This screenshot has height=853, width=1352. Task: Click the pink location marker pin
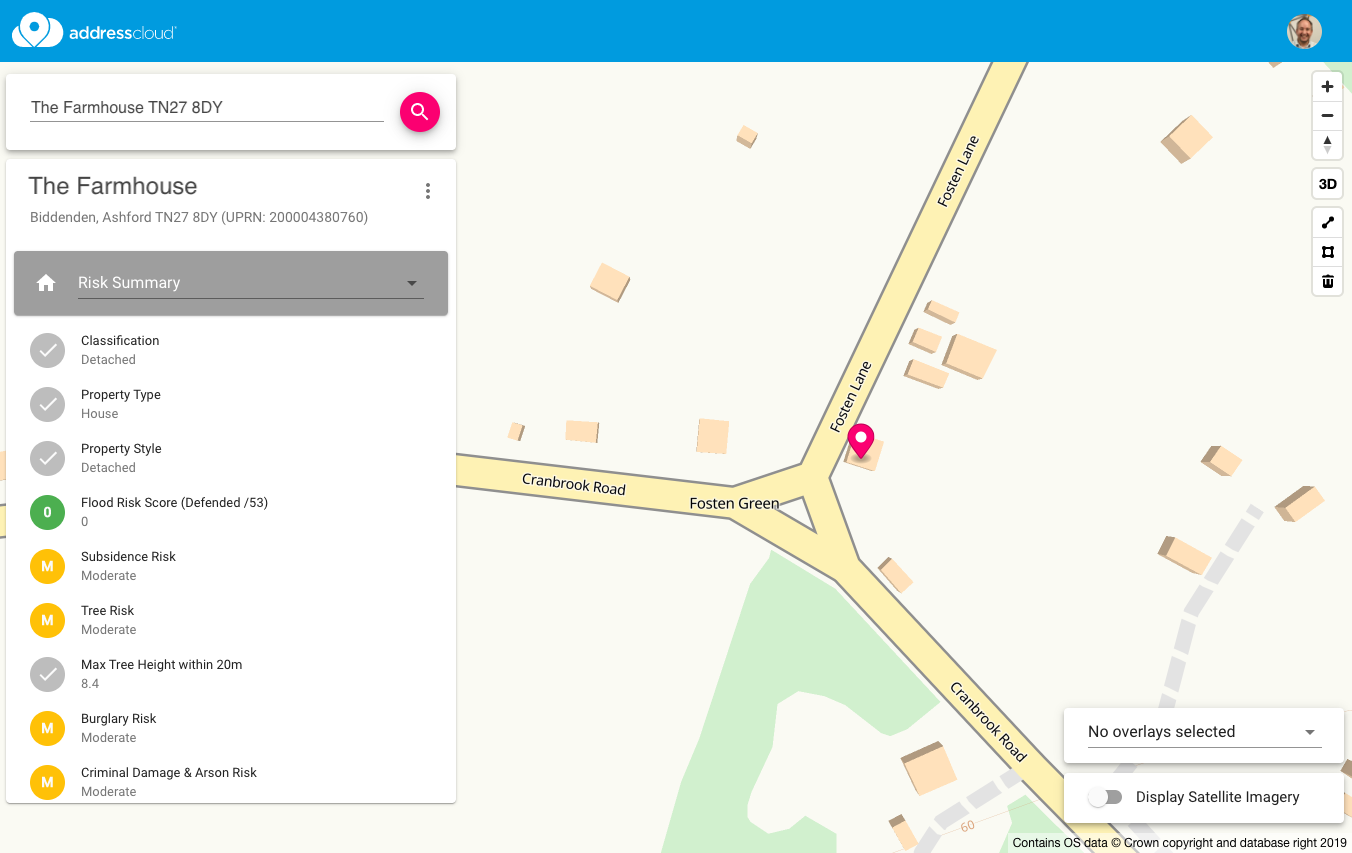click(x=861, y=441)
